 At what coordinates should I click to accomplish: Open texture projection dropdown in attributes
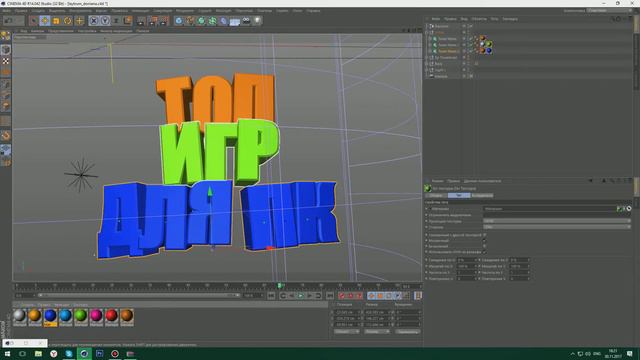557,221
